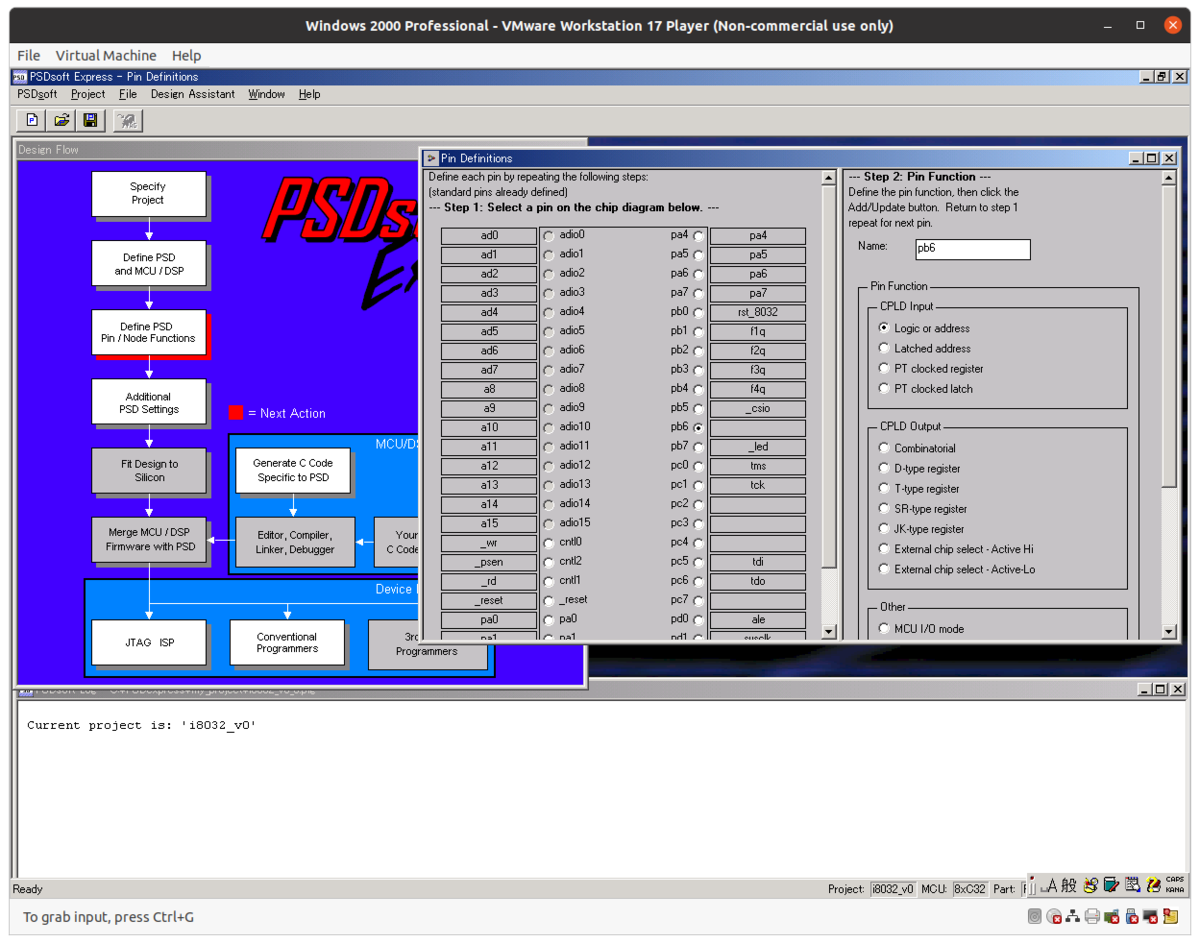Select the Combinatorial output option
The image size is (1200, 944).
coord(884,448)
